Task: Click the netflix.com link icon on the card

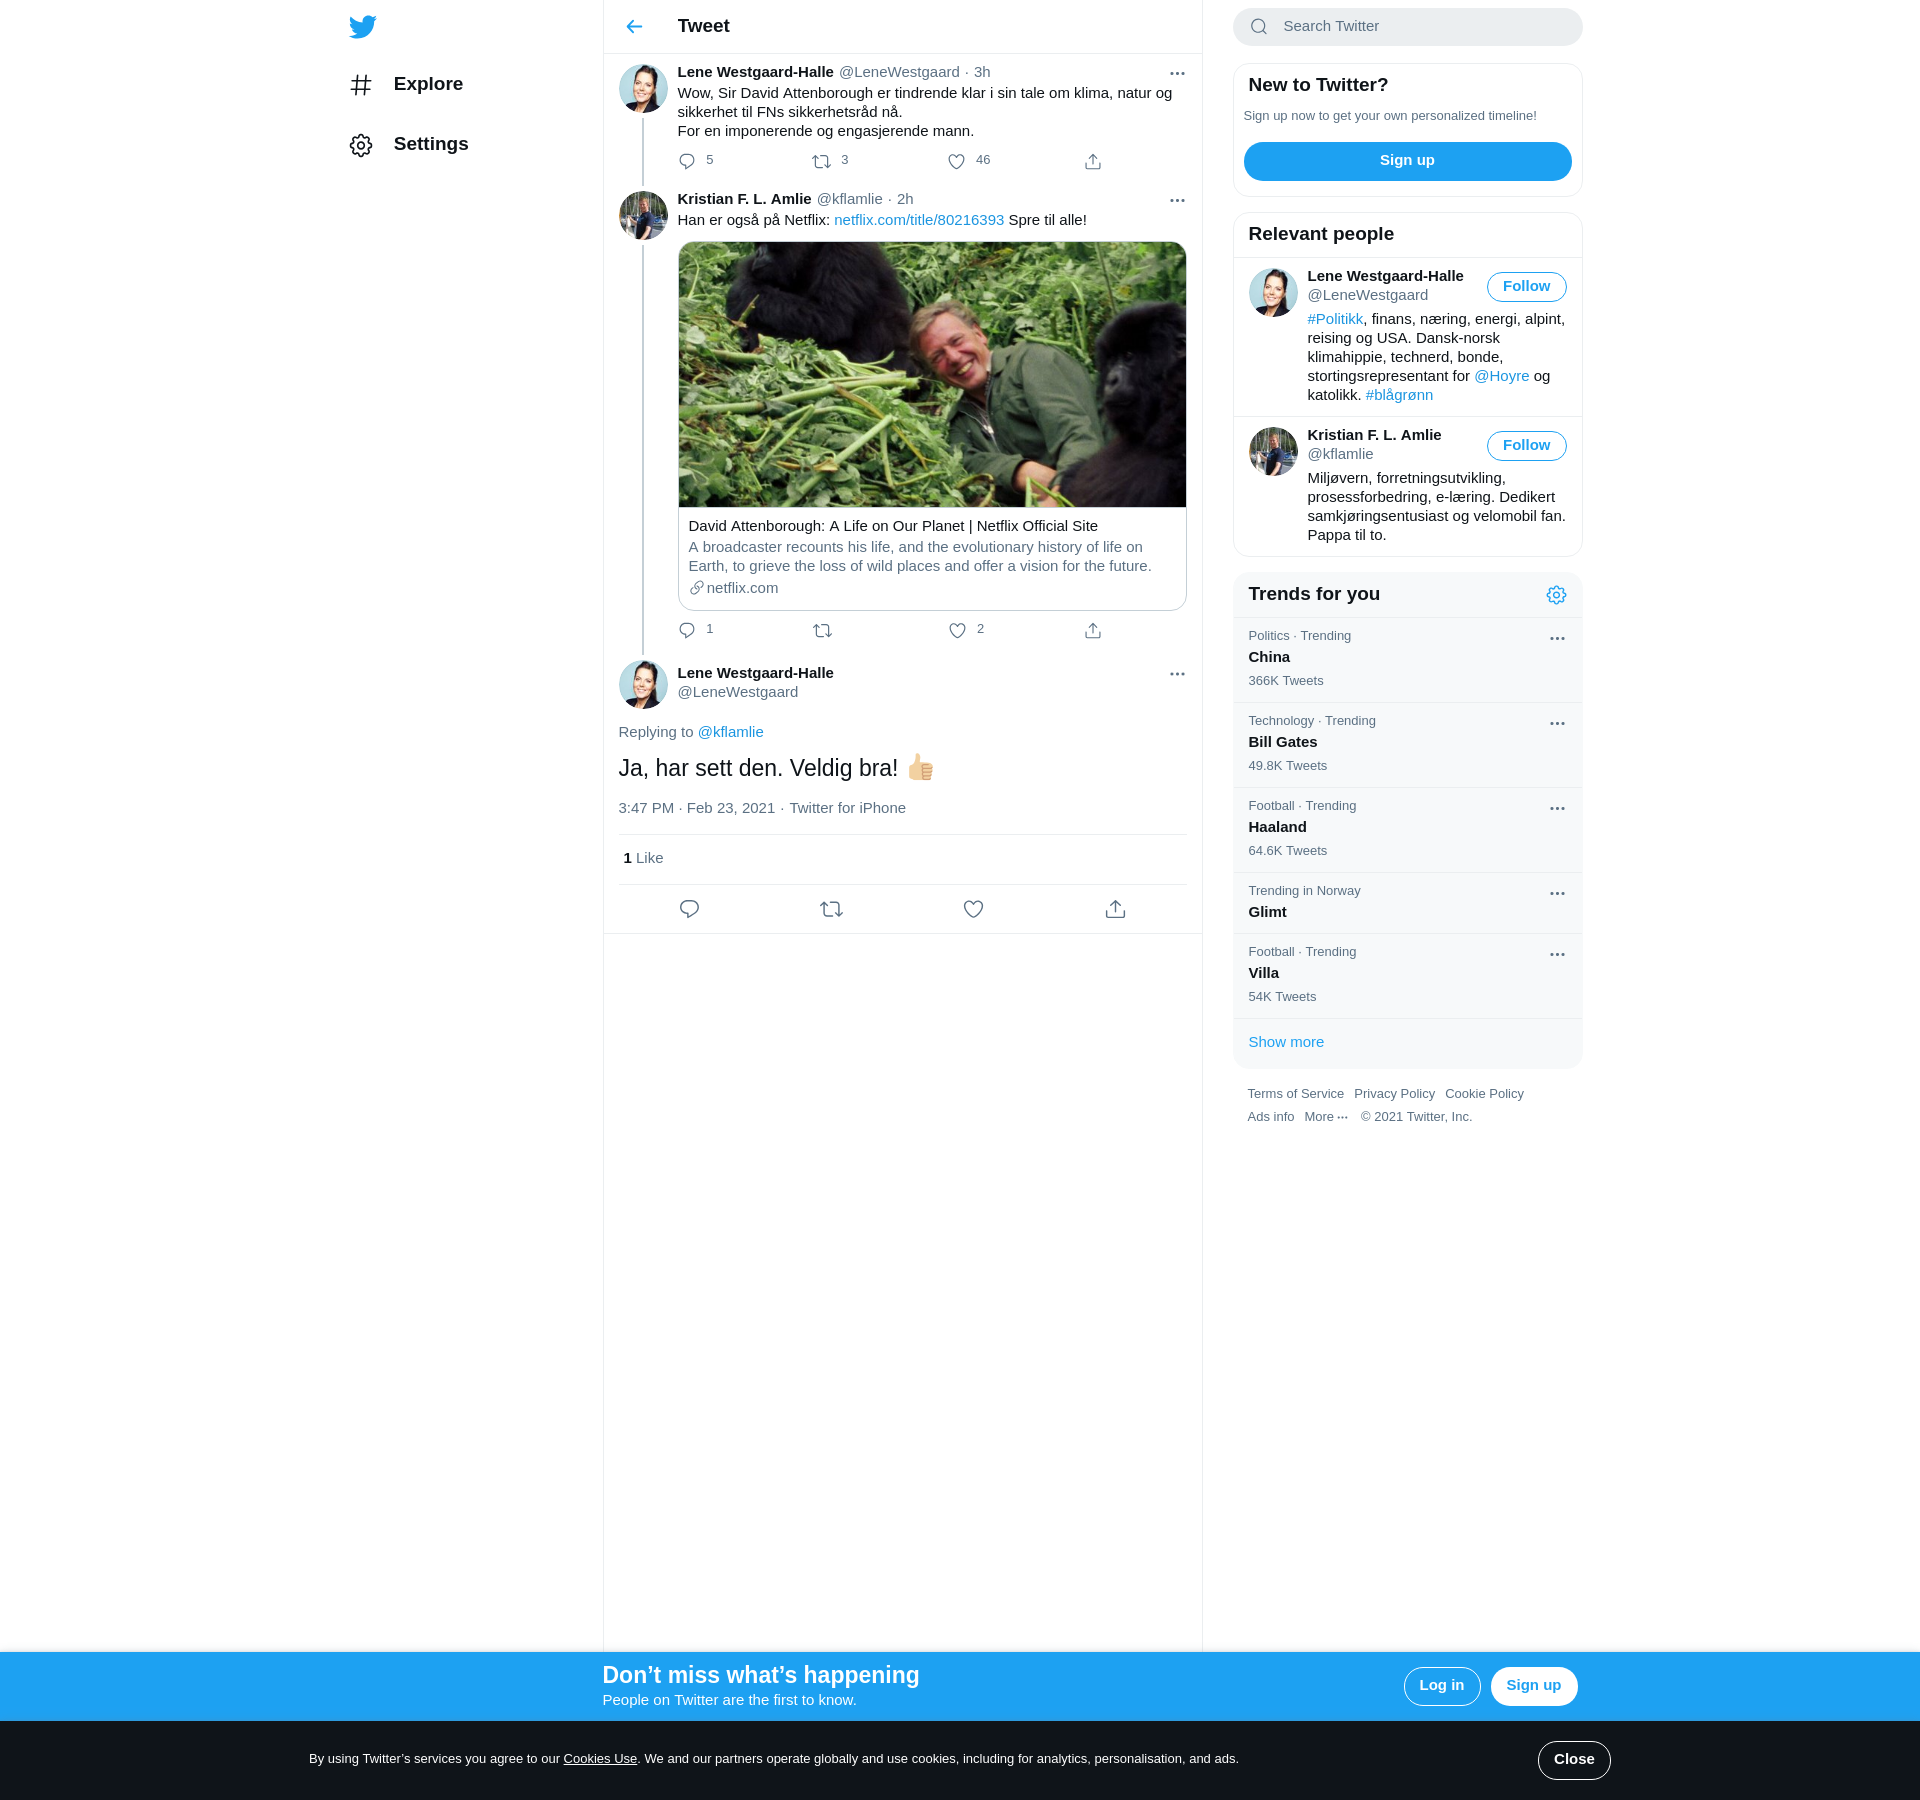Action: [696, 588]
